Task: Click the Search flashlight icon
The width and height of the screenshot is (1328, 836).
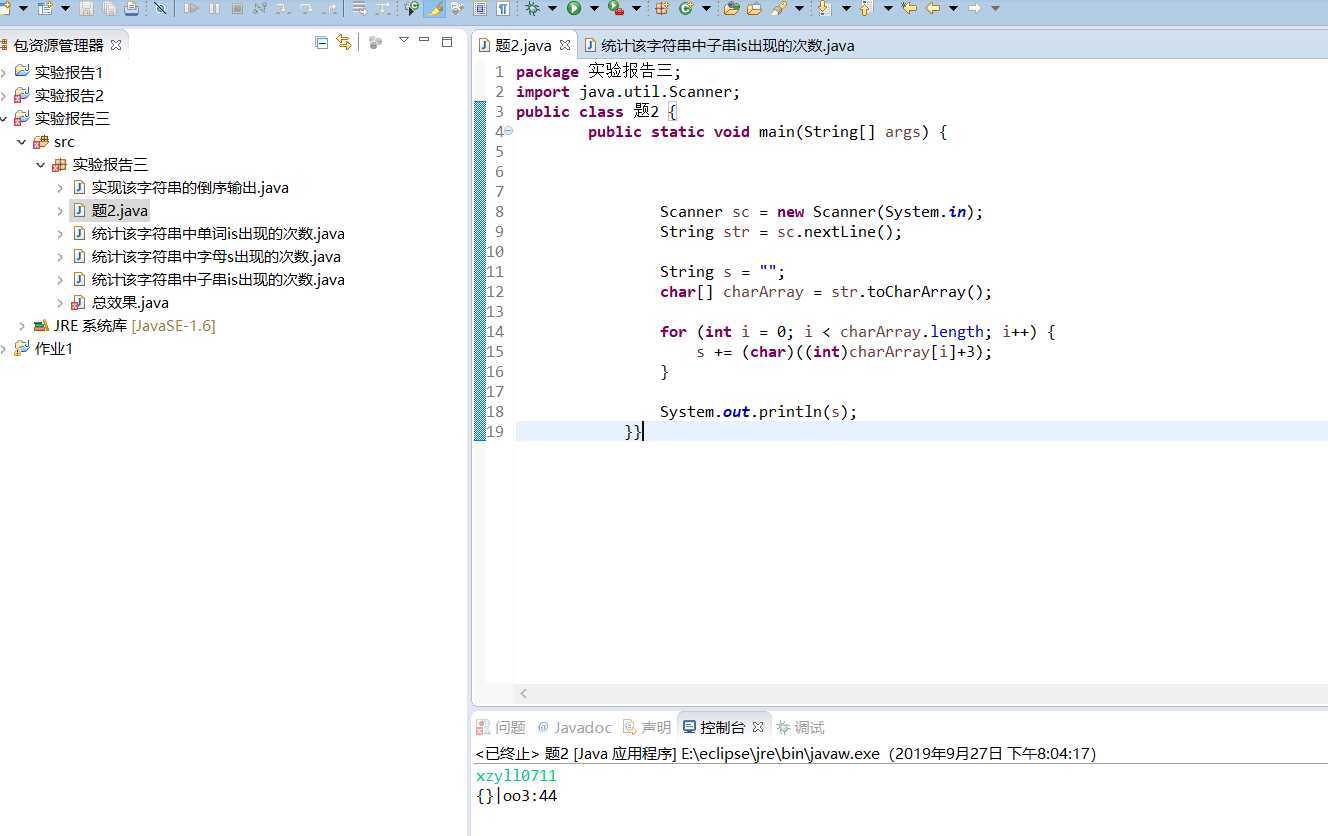Action: point(778,8)
